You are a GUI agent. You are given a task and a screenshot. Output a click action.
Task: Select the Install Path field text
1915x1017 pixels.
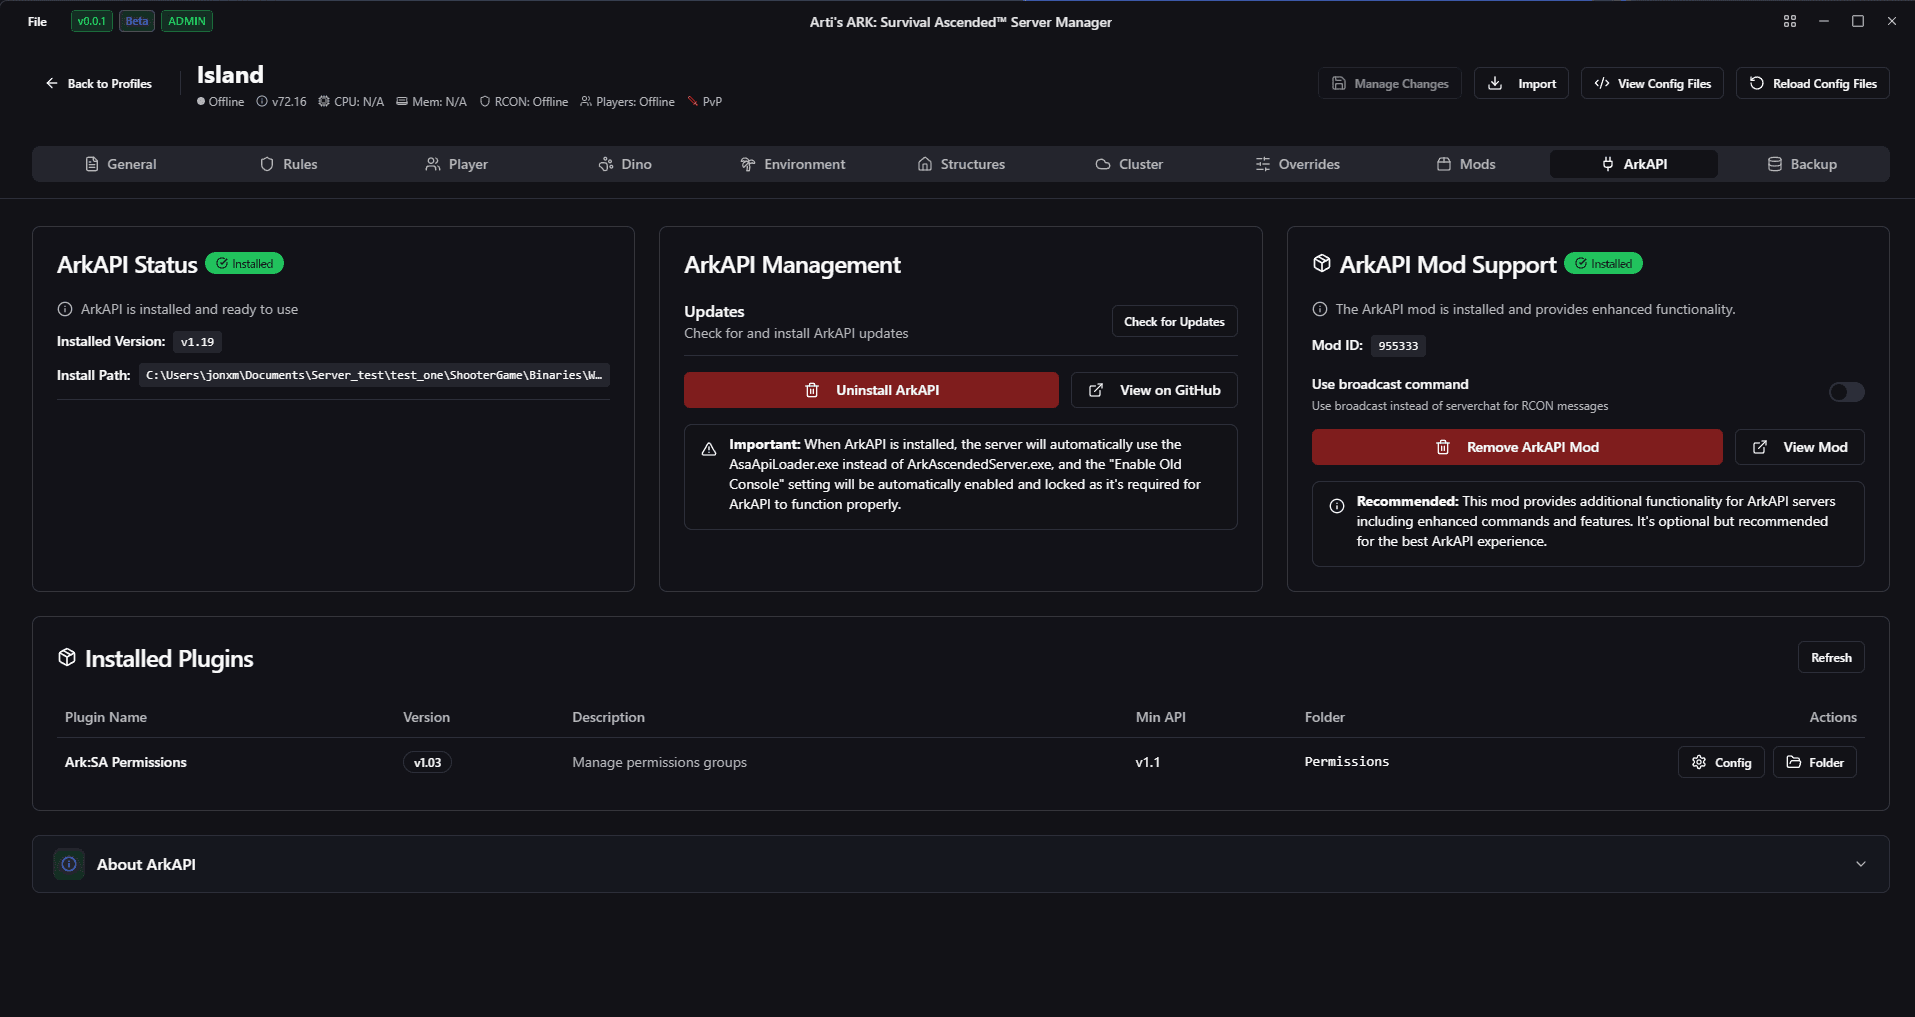[x=373, y=374]
